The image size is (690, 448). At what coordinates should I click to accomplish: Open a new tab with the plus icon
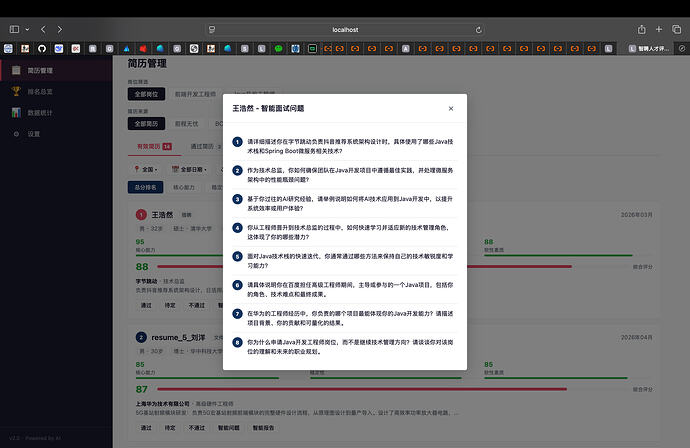(659, 29)
